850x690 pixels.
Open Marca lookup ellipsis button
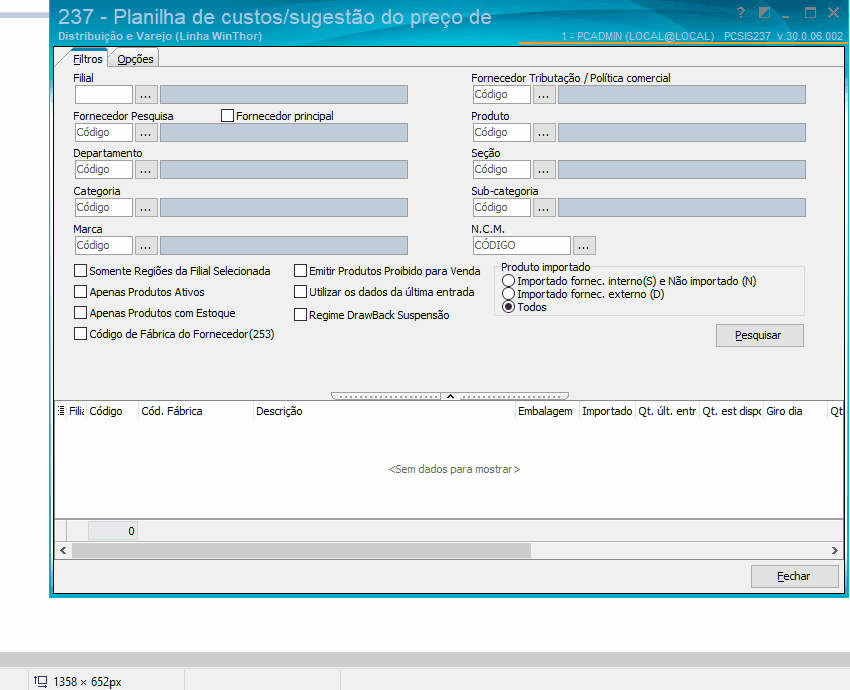pyautogui.click(x=146, y=246)
